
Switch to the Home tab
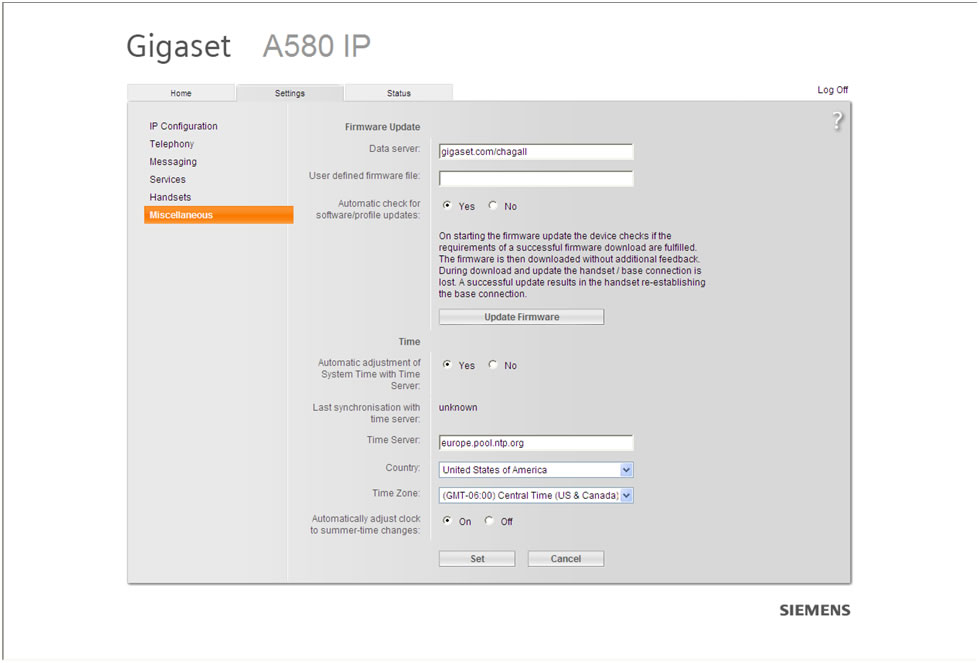tap(181, 93)
